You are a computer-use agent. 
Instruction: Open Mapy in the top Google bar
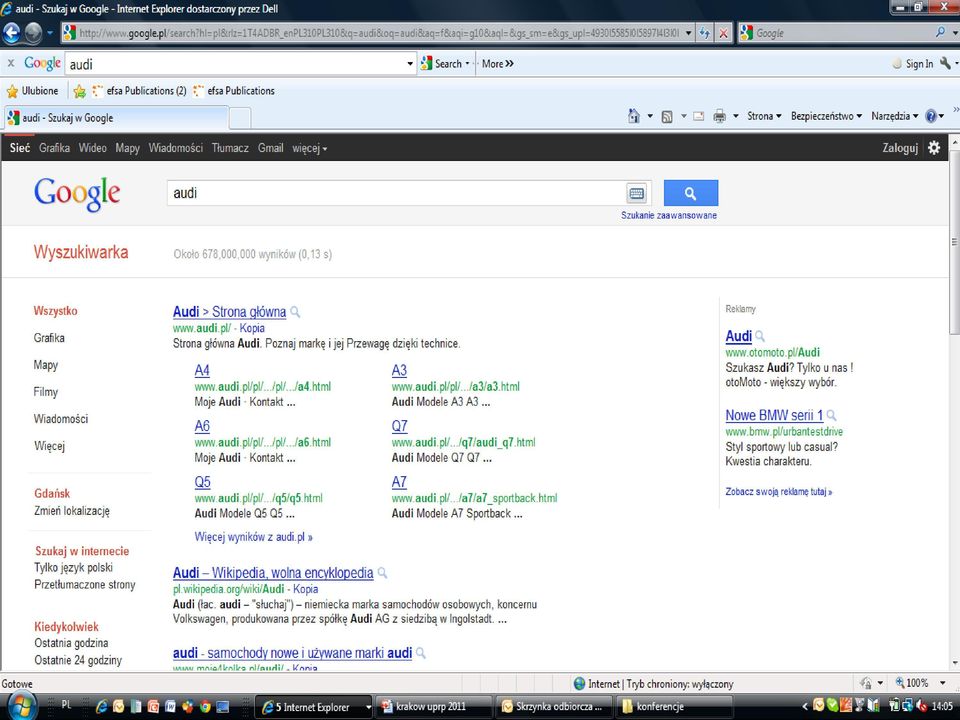(x=127, y=148)
